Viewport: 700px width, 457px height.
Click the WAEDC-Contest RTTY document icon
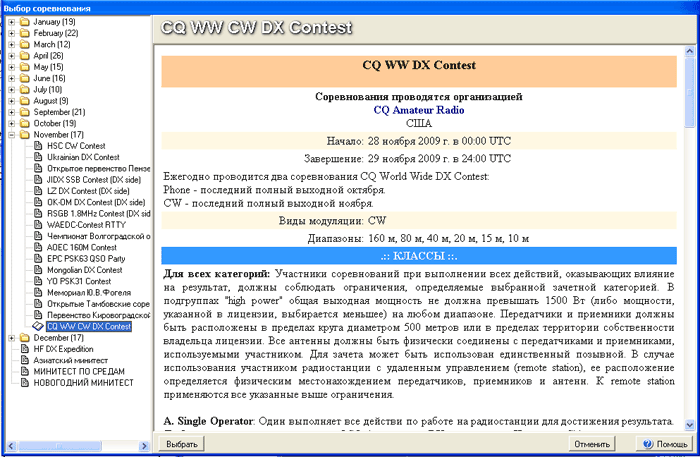coord(38,224)
